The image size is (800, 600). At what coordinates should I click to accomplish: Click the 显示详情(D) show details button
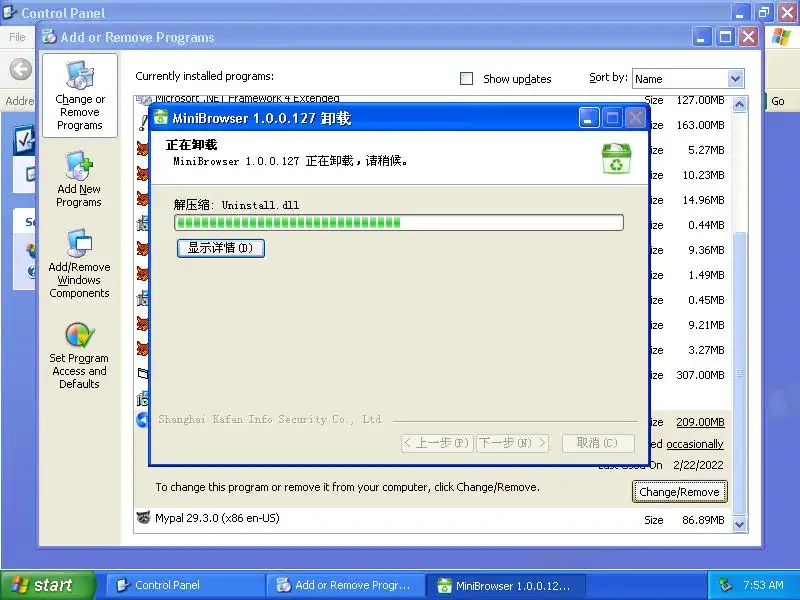point(221,248)
